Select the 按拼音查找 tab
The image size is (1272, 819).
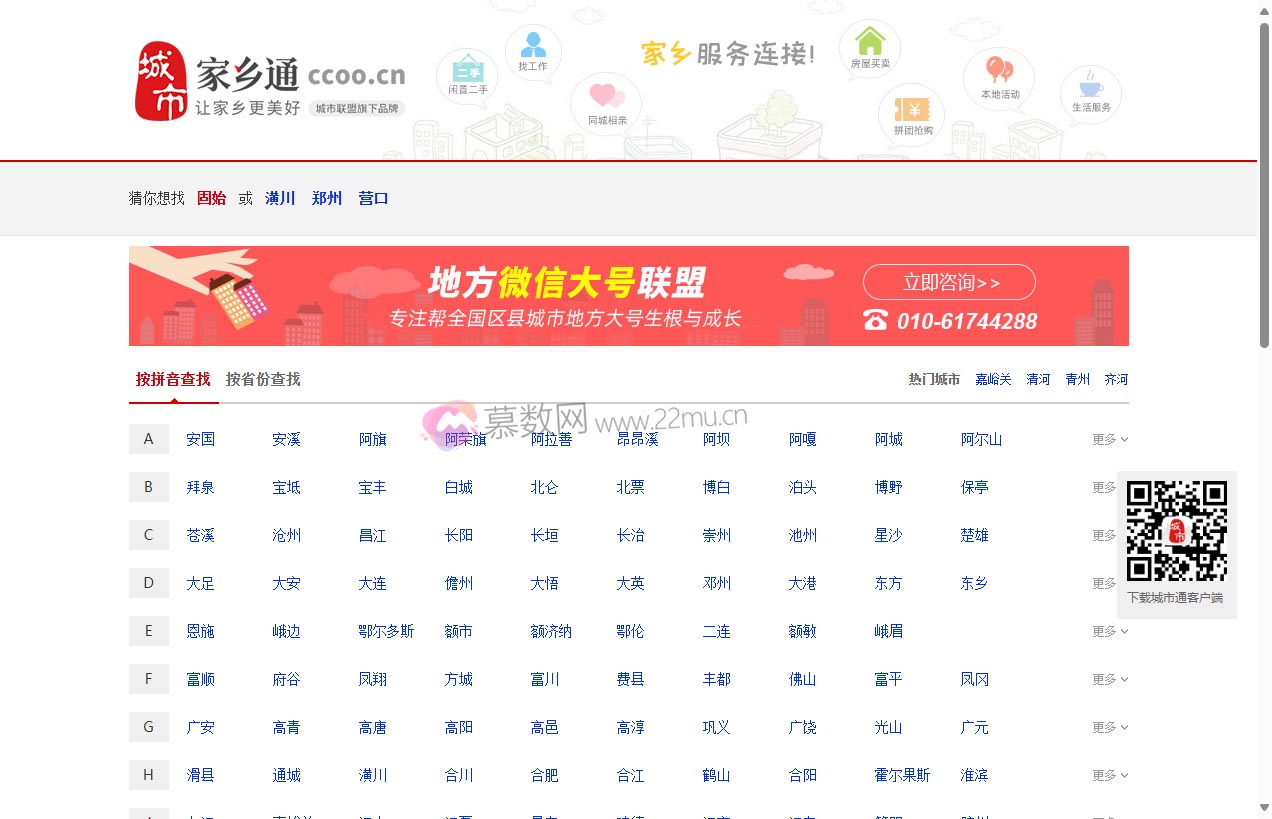click(173, 380)
